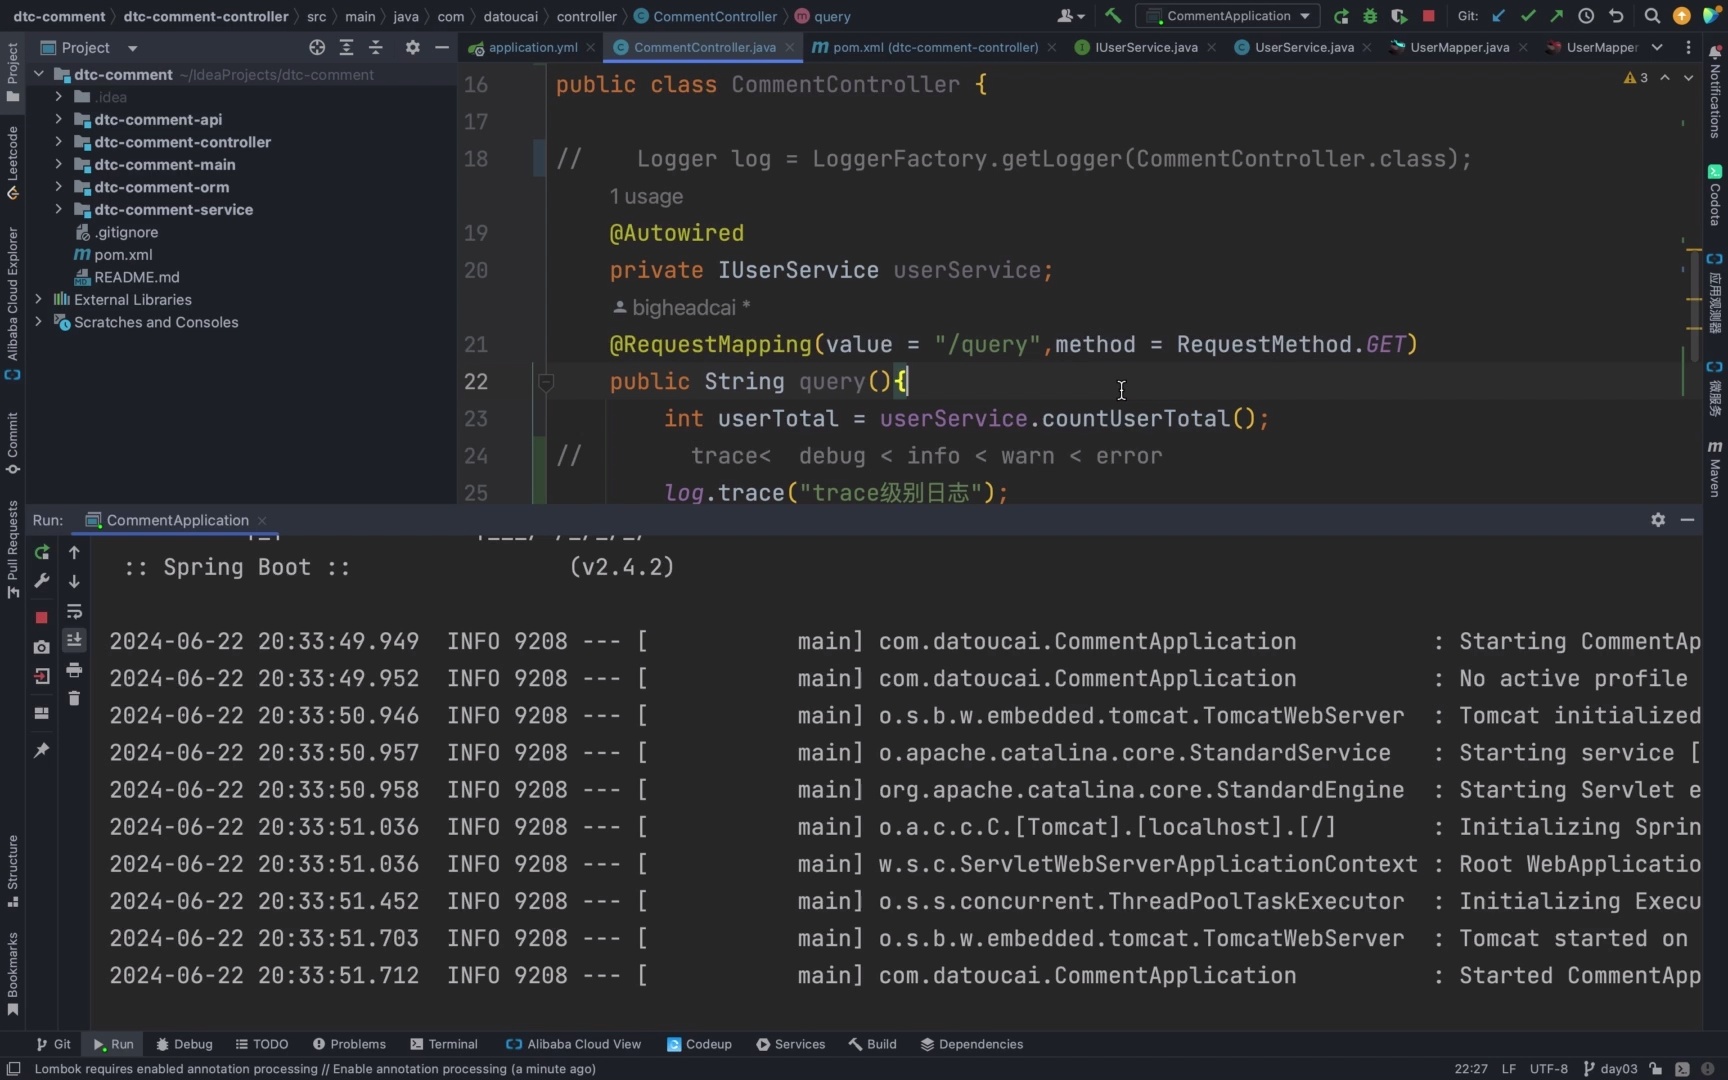The width and height of the screenshot is (1728, 1080).
Task: Click the Build project hammer icon
Action: [1113, 16]
